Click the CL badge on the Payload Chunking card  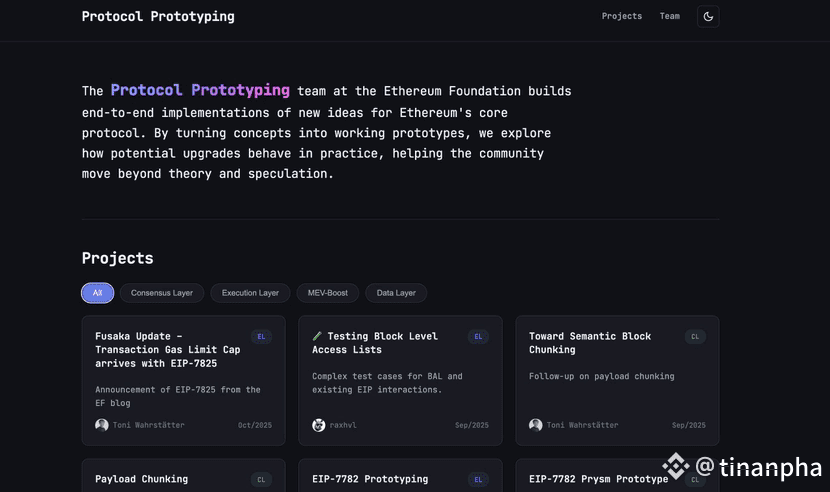[x=261, y=480]
